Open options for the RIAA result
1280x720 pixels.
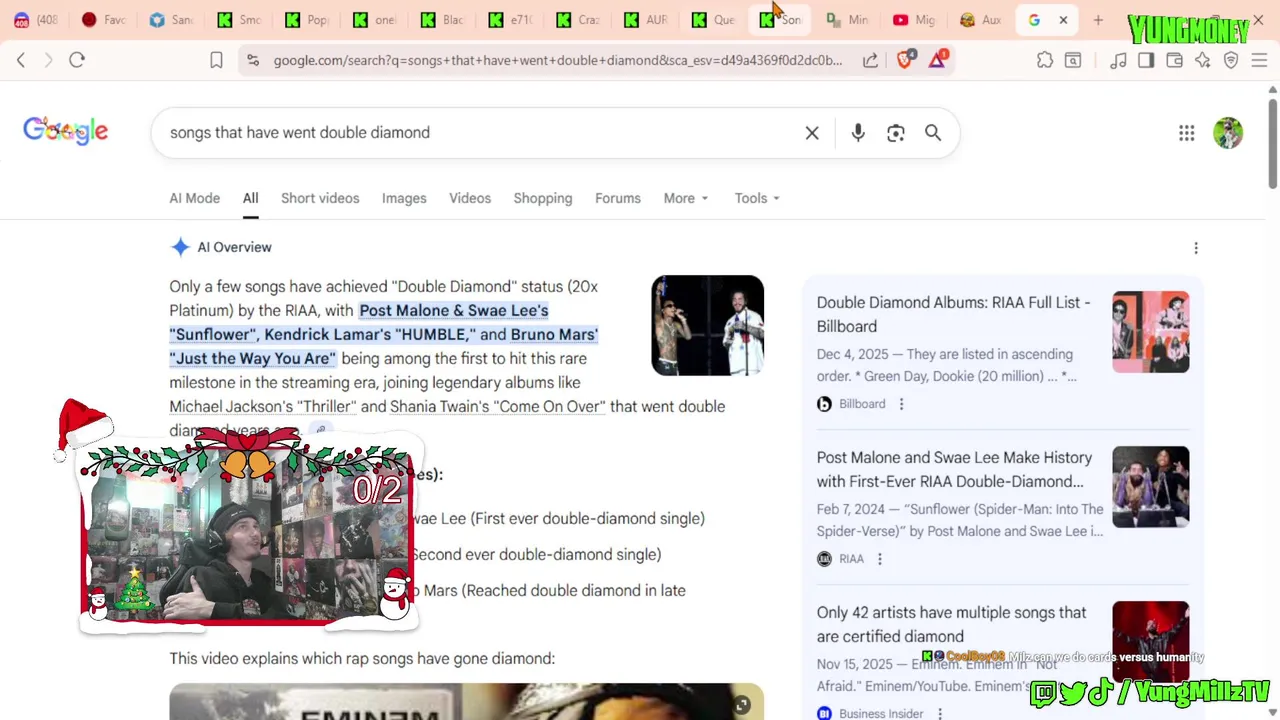tap(880, 559)
